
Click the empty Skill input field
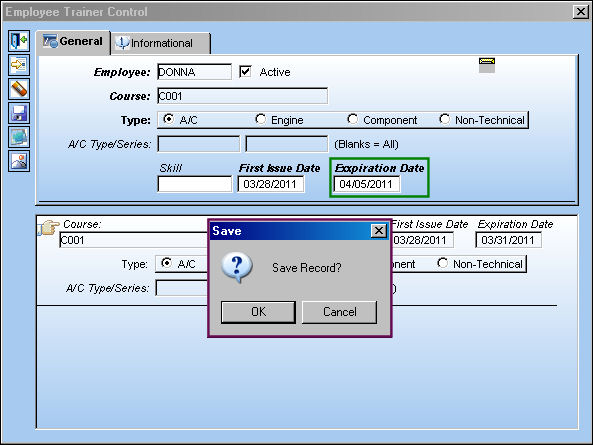tap(194, 184)
